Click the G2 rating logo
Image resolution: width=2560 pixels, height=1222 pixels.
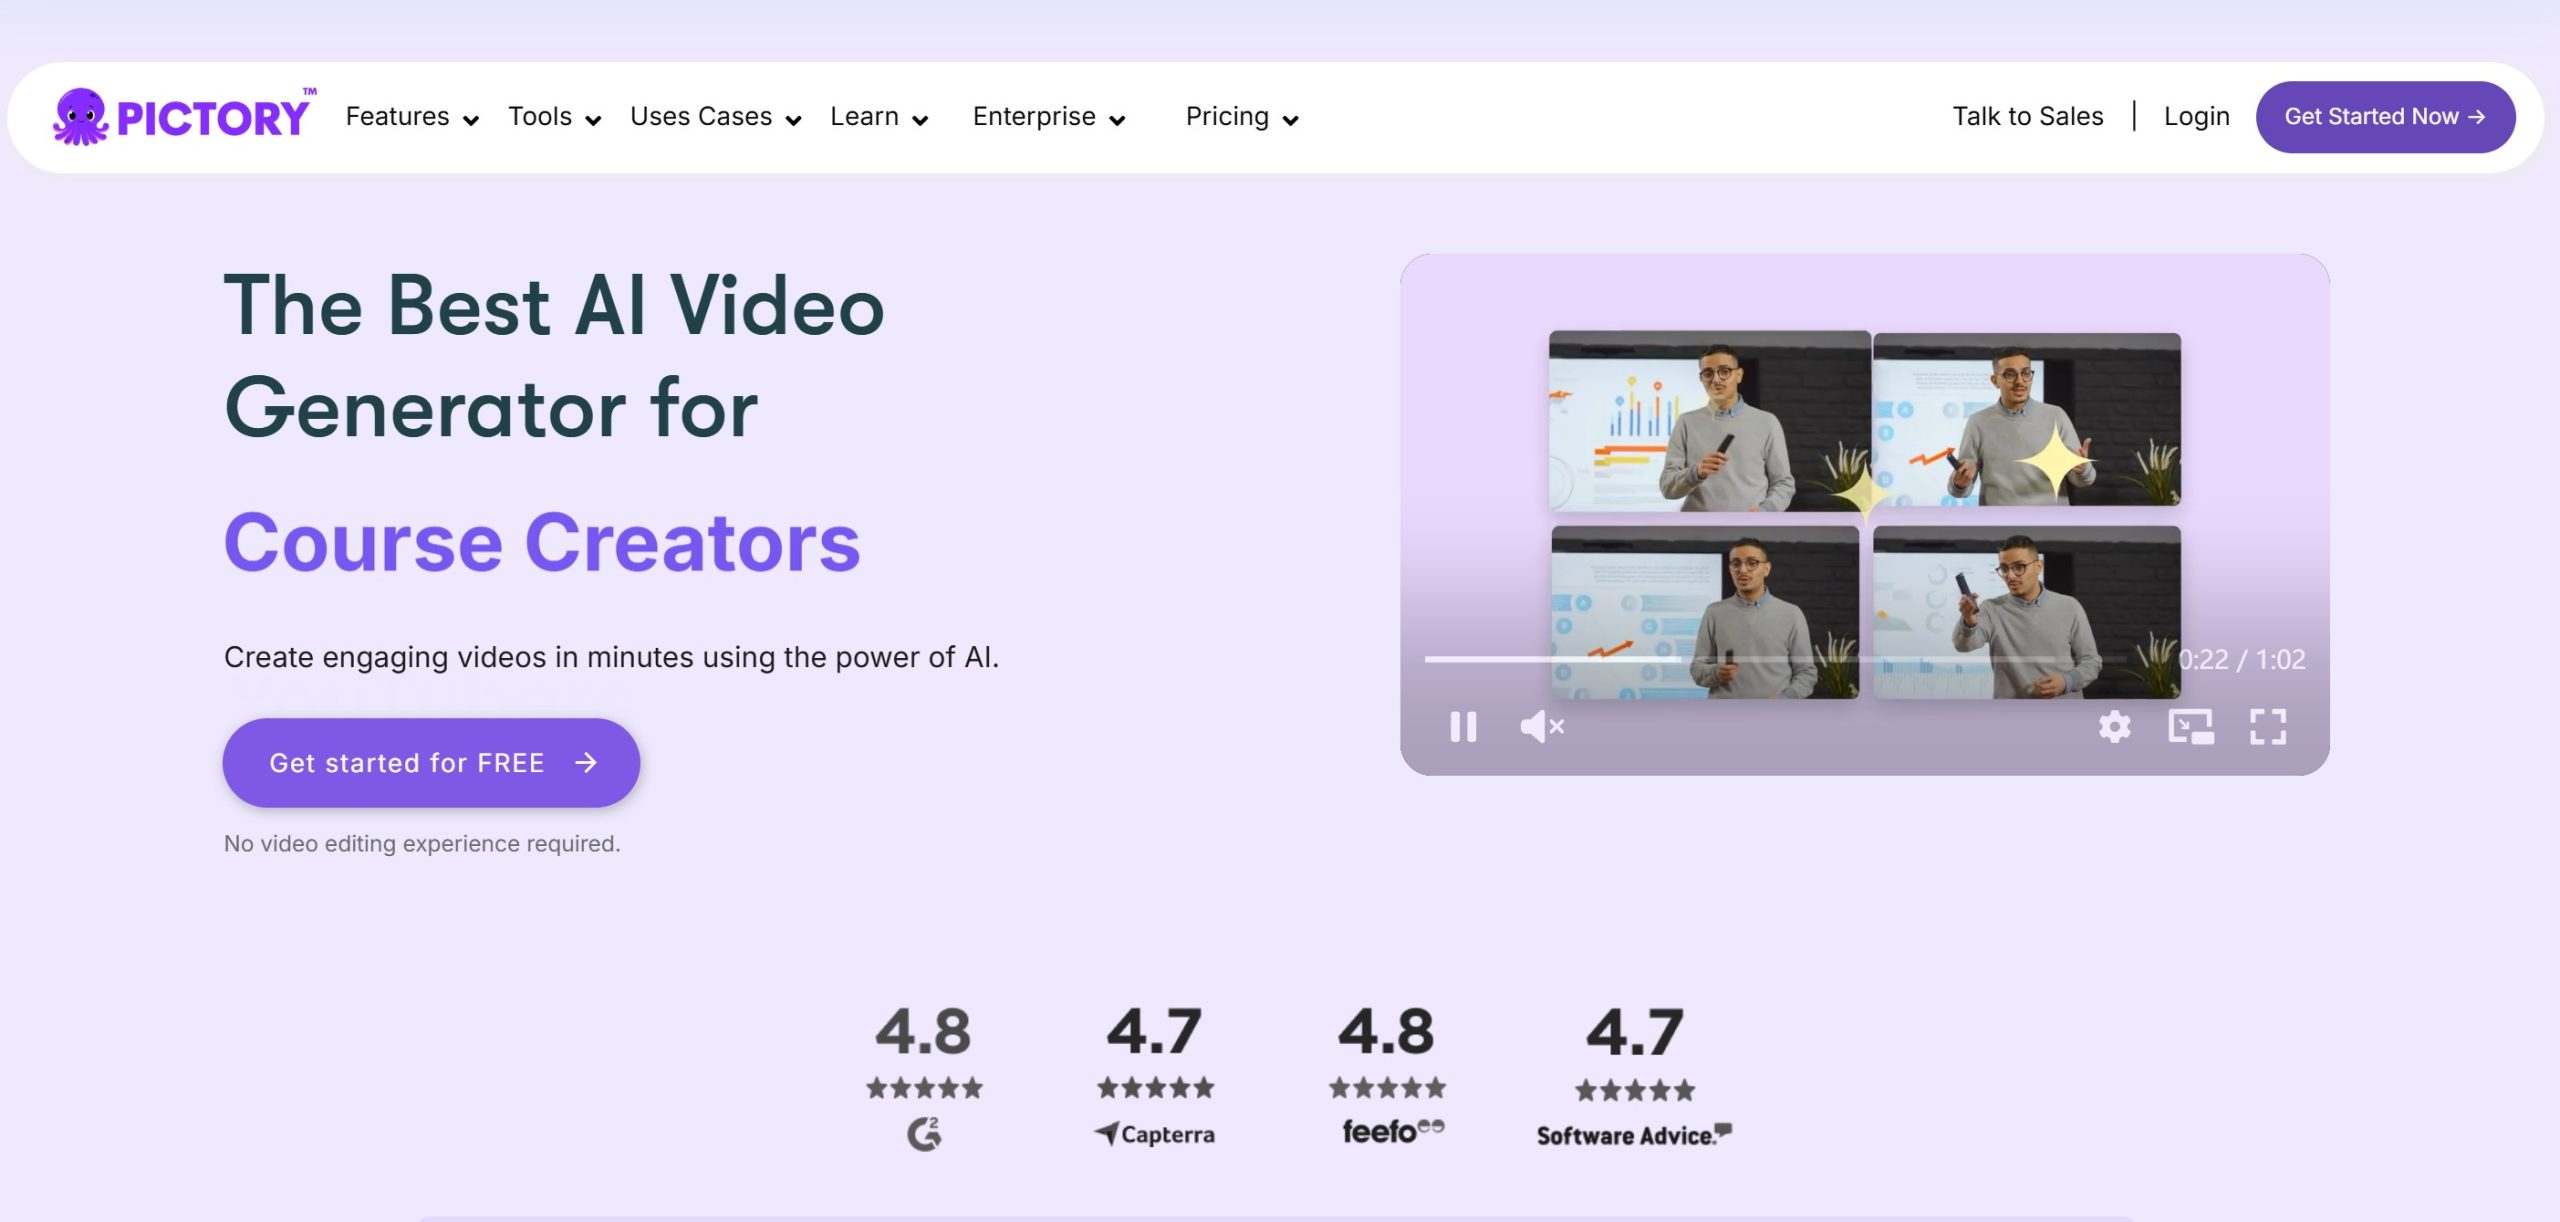pyautogui.click(x=924, y=1134)
